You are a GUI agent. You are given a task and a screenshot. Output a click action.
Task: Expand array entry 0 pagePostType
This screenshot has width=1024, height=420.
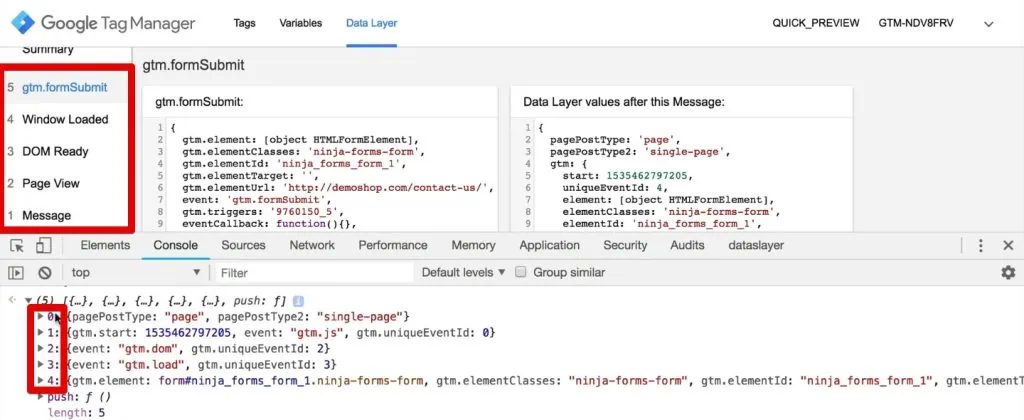[x=41, y=317]
